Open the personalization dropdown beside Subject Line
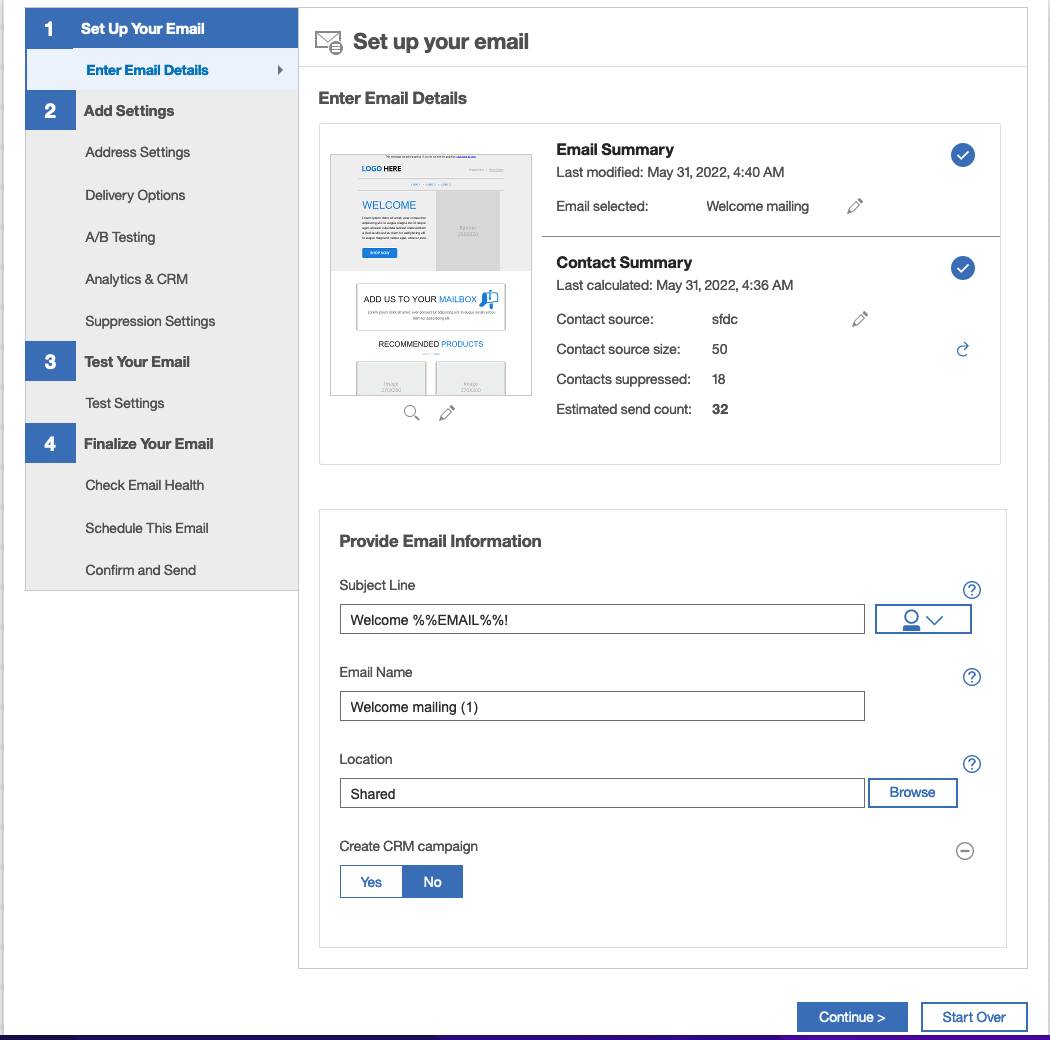 click(x=922, y=618)
